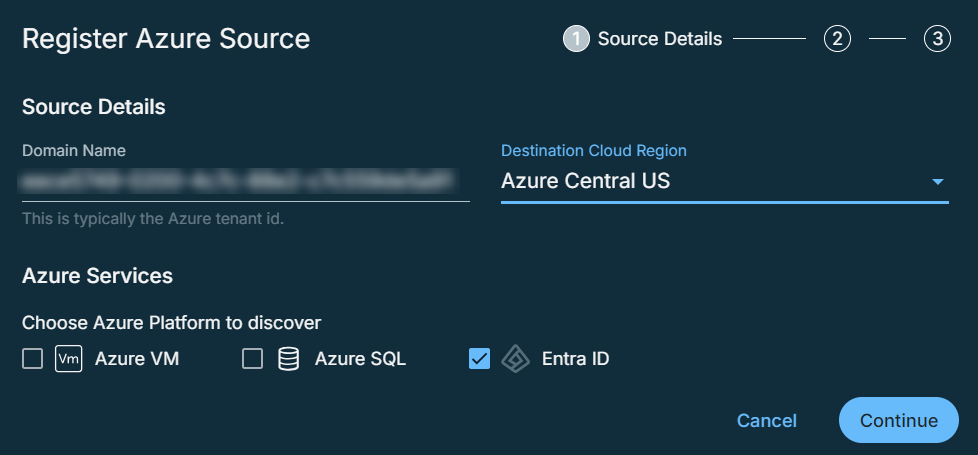Click the Destination Cloud Region label
The image size is (978, 455).
[x=594, y=150]
